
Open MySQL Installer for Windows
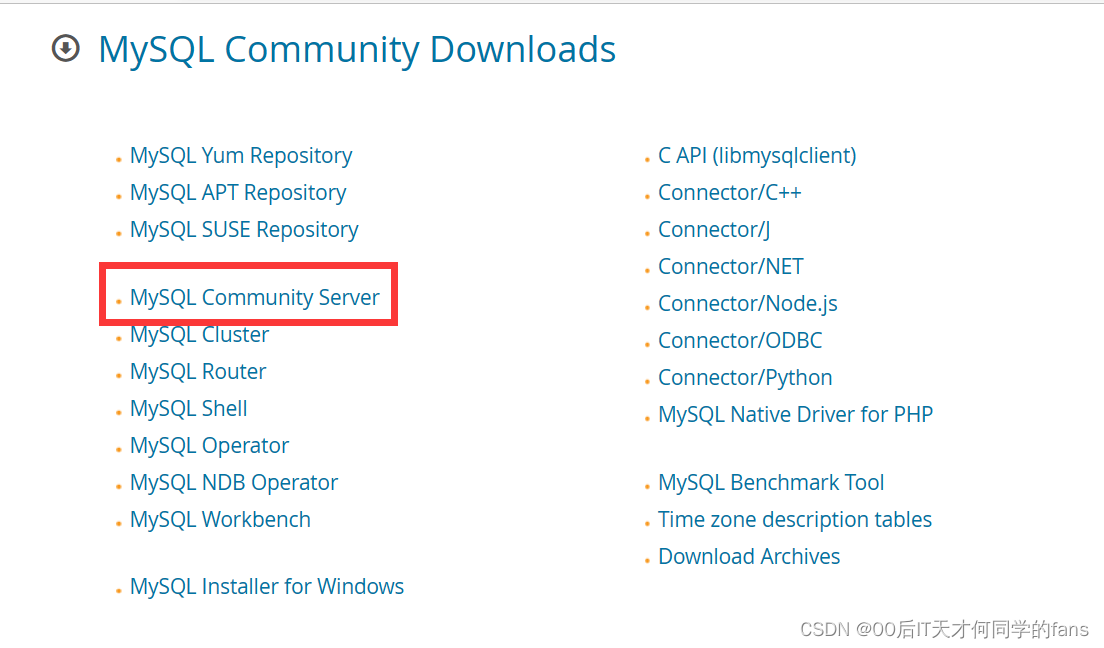(x=266, y=586)
